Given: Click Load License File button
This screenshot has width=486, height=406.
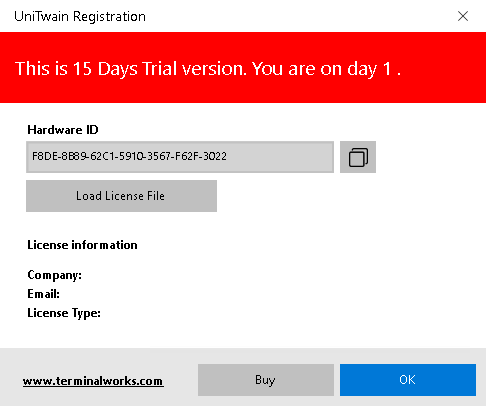Looking at the screenshot, I should 121,196.
